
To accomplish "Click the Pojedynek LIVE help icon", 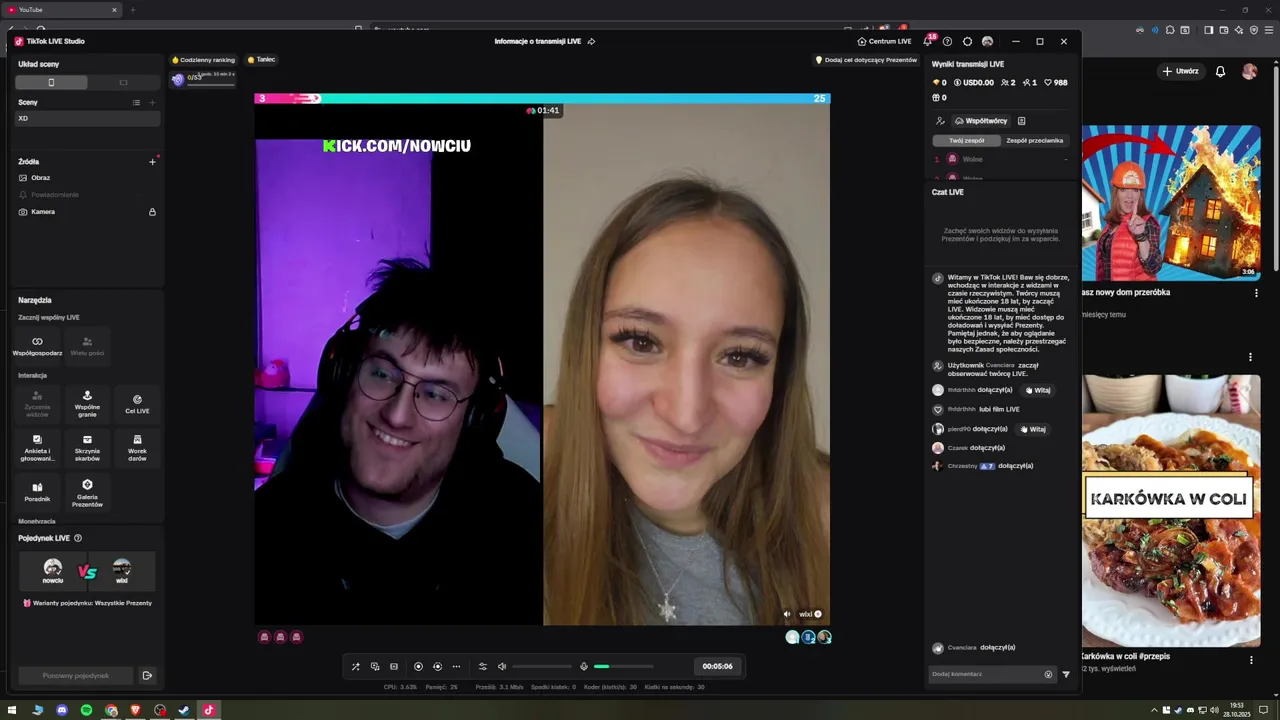I will pyautogui.click(x=78, y=538).
